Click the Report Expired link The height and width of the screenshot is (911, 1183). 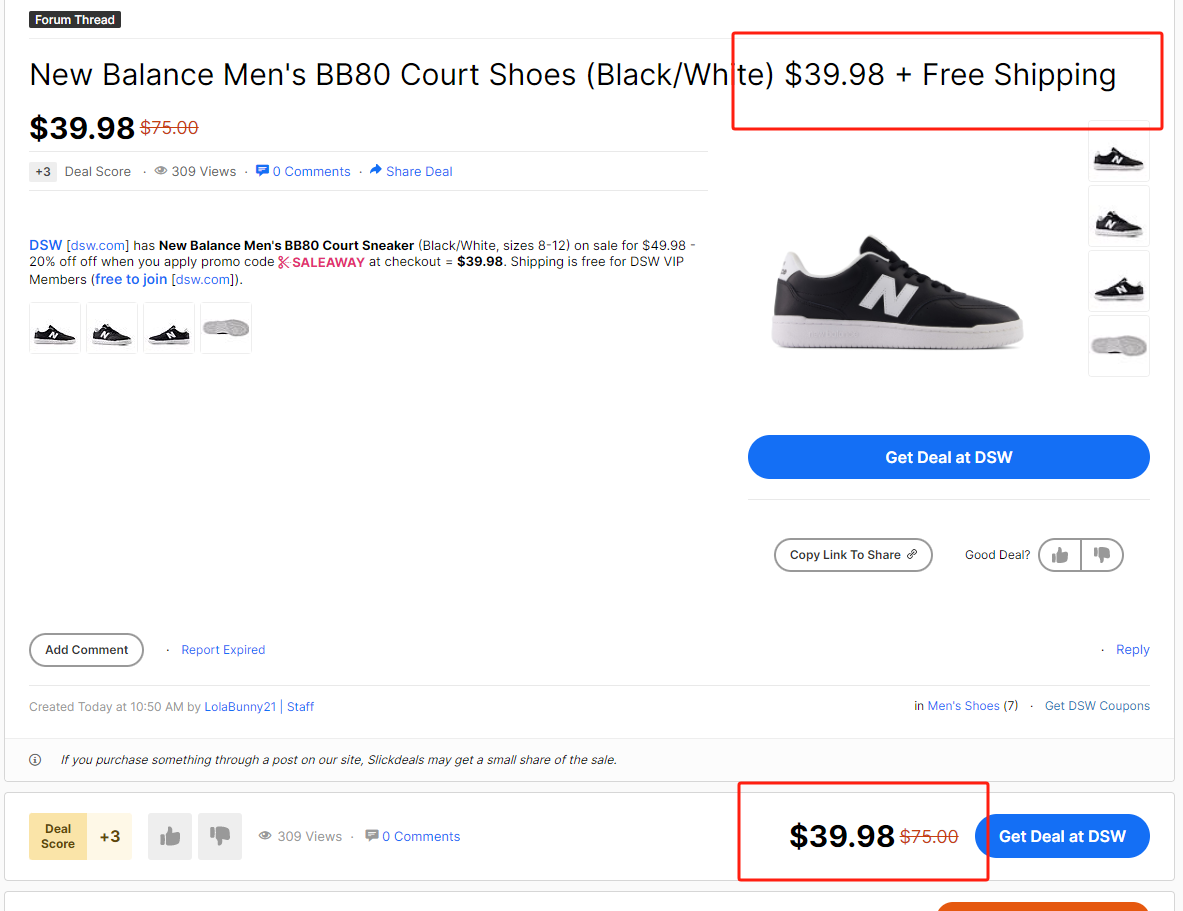(223, 650)
